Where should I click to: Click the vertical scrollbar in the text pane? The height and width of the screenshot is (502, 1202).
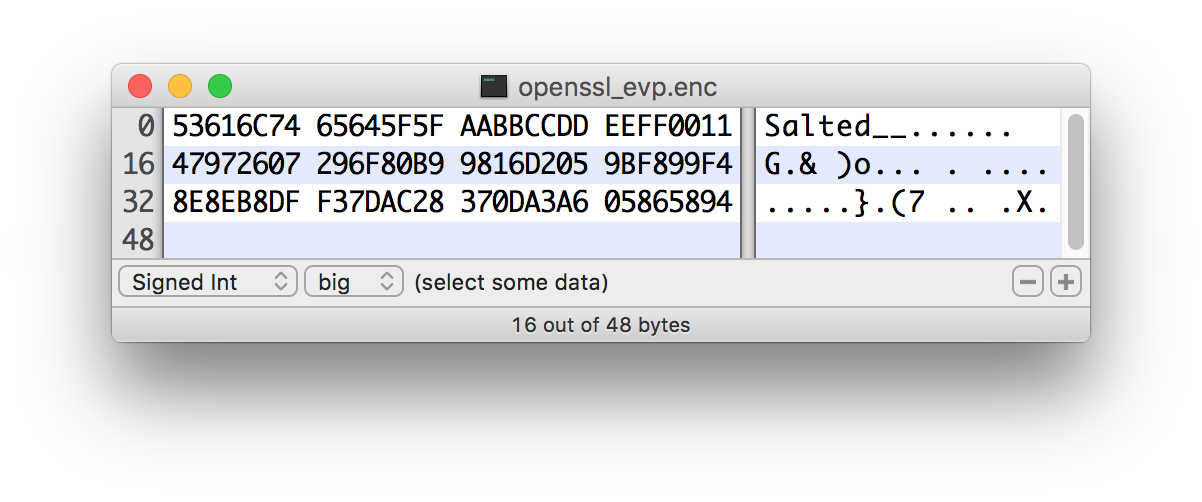[1076, 180]
